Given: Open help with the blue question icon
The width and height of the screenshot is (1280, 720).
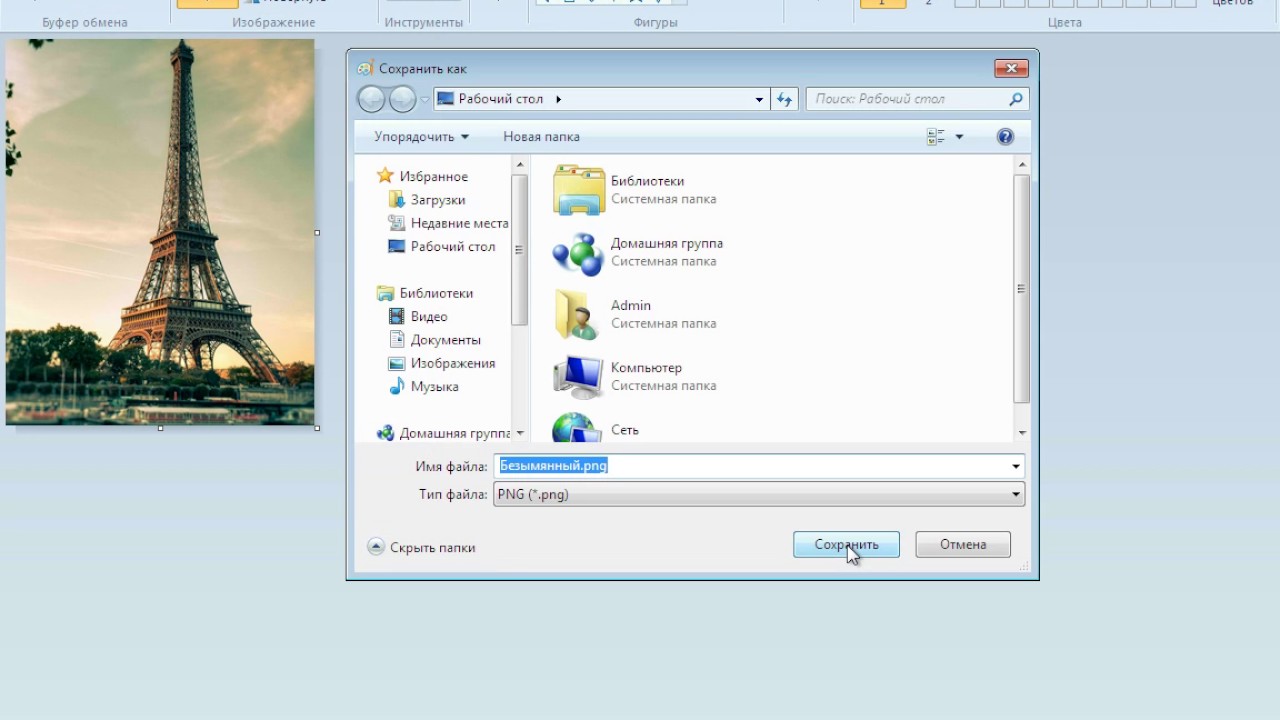Looking at the screenshot, I should point(1005,137).
